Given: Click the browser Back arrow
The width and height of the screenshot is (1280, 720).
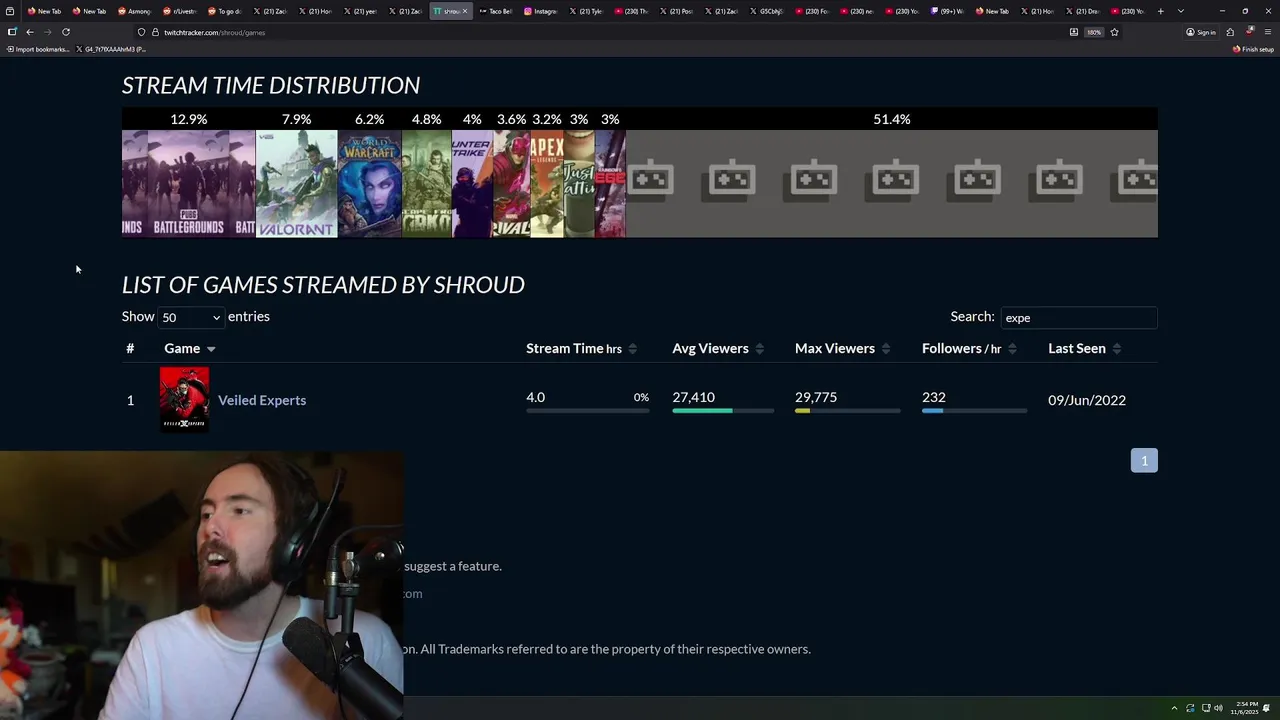Looking at the screenshot, I should (x=29, y=32).
